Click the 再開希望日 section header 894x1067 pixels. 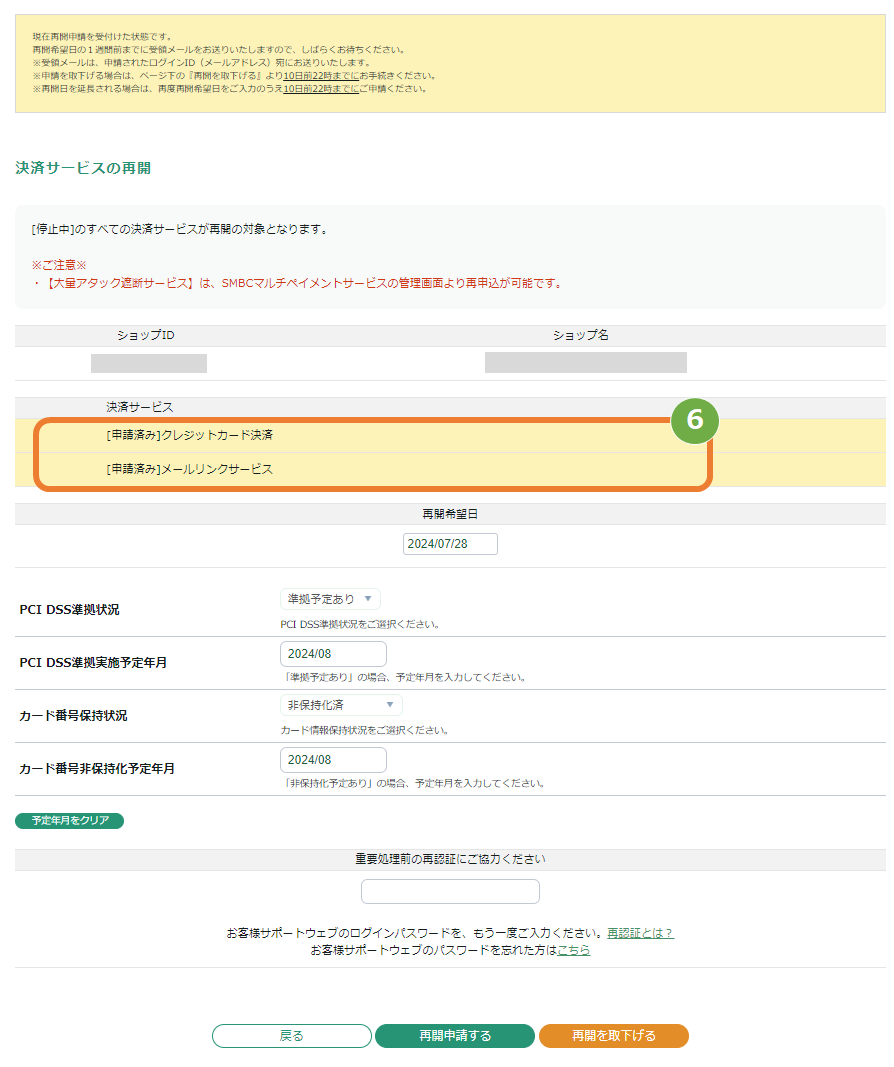[x=450, y=514]
